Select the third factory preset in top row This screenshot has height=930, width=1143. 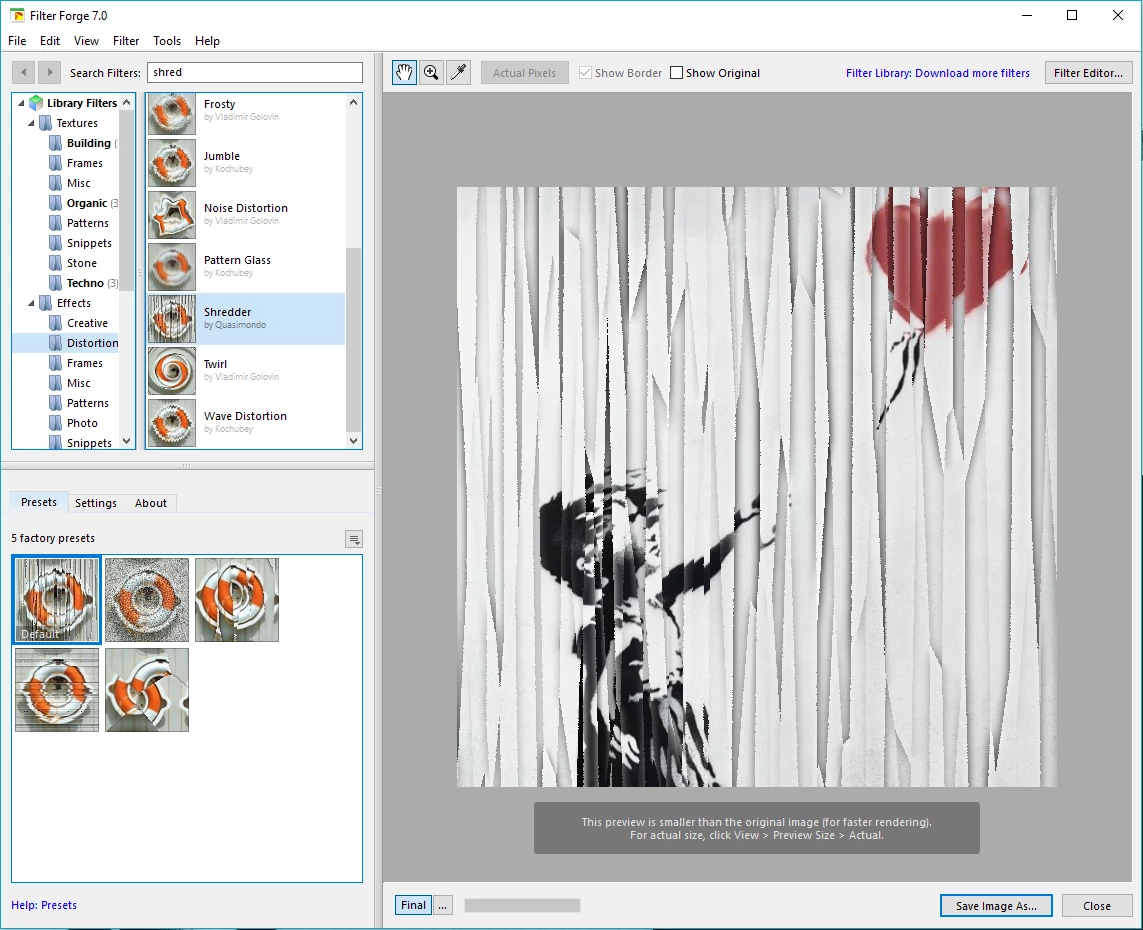(x=237, y=600)
